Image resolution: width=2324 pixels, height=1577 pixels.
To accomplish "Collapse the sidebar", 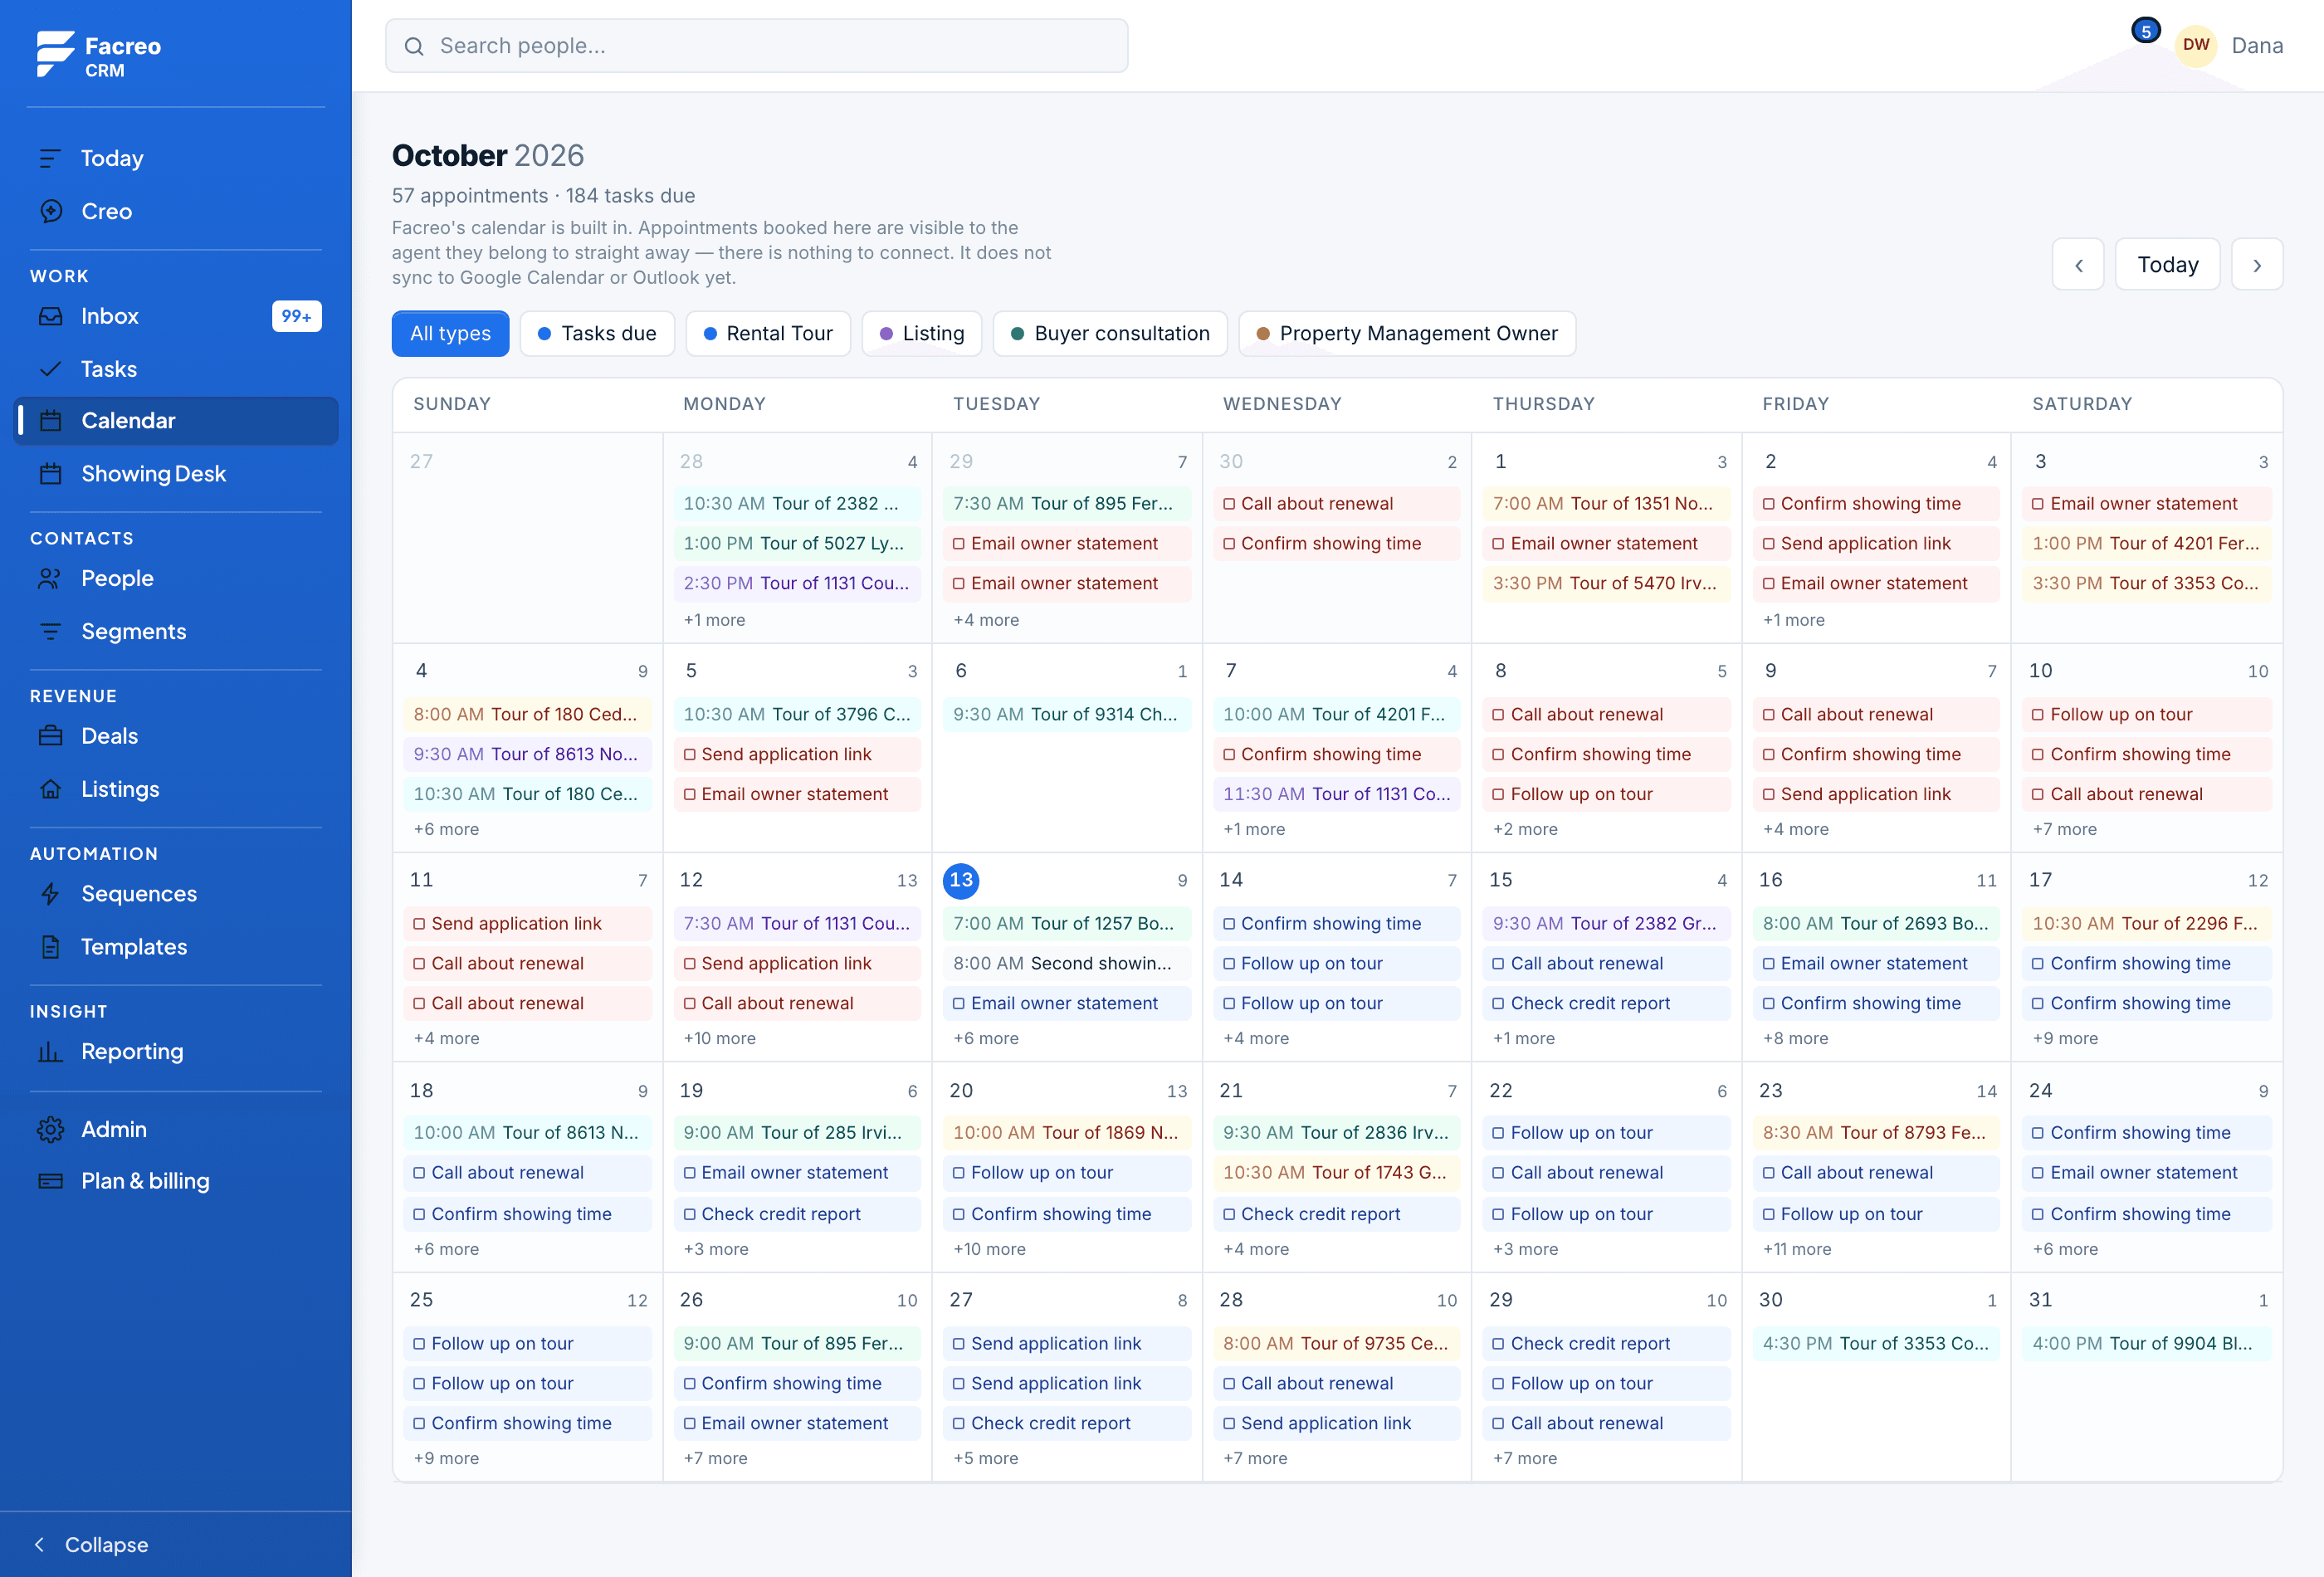I will tap(91, 1545).
